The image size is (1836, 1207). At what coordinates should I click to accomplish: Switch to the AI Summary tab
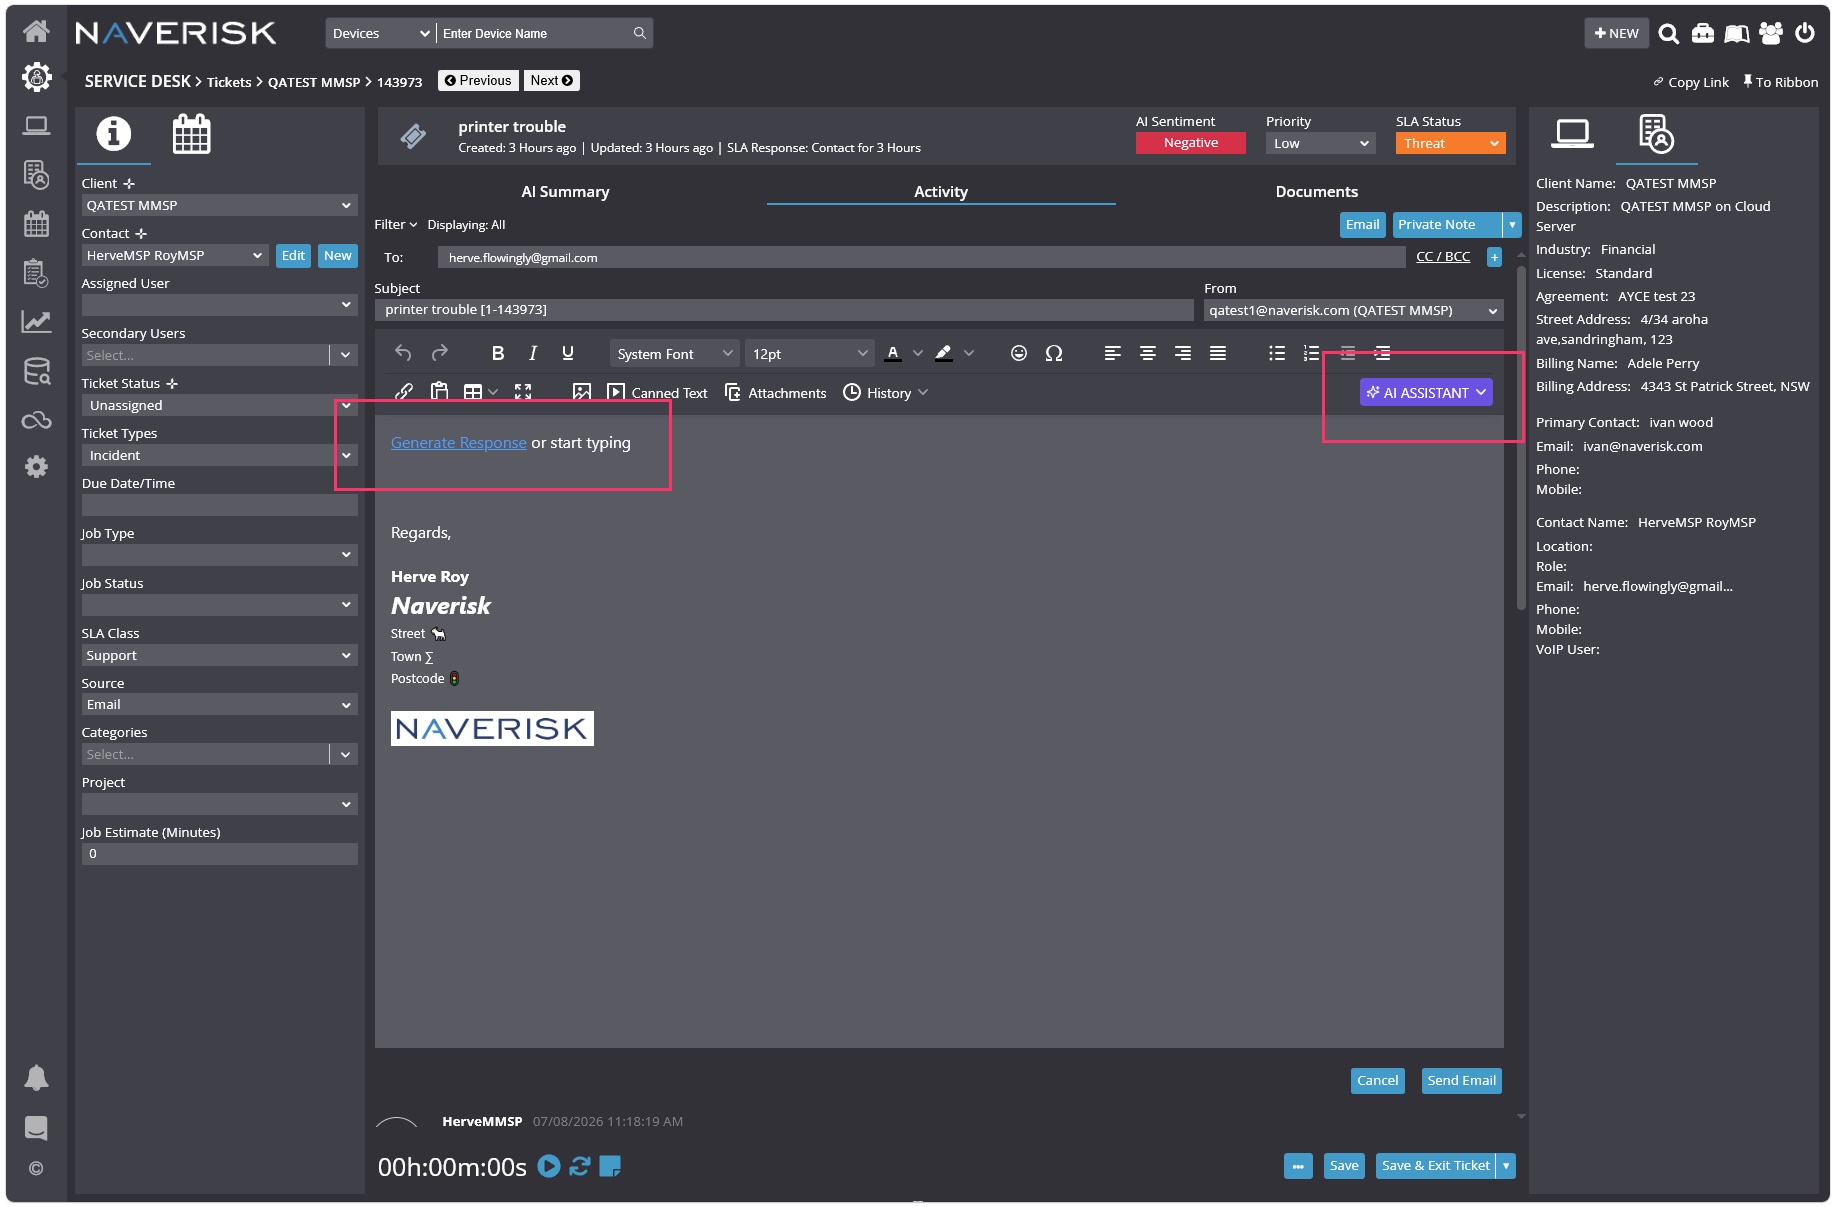(565, 192)
